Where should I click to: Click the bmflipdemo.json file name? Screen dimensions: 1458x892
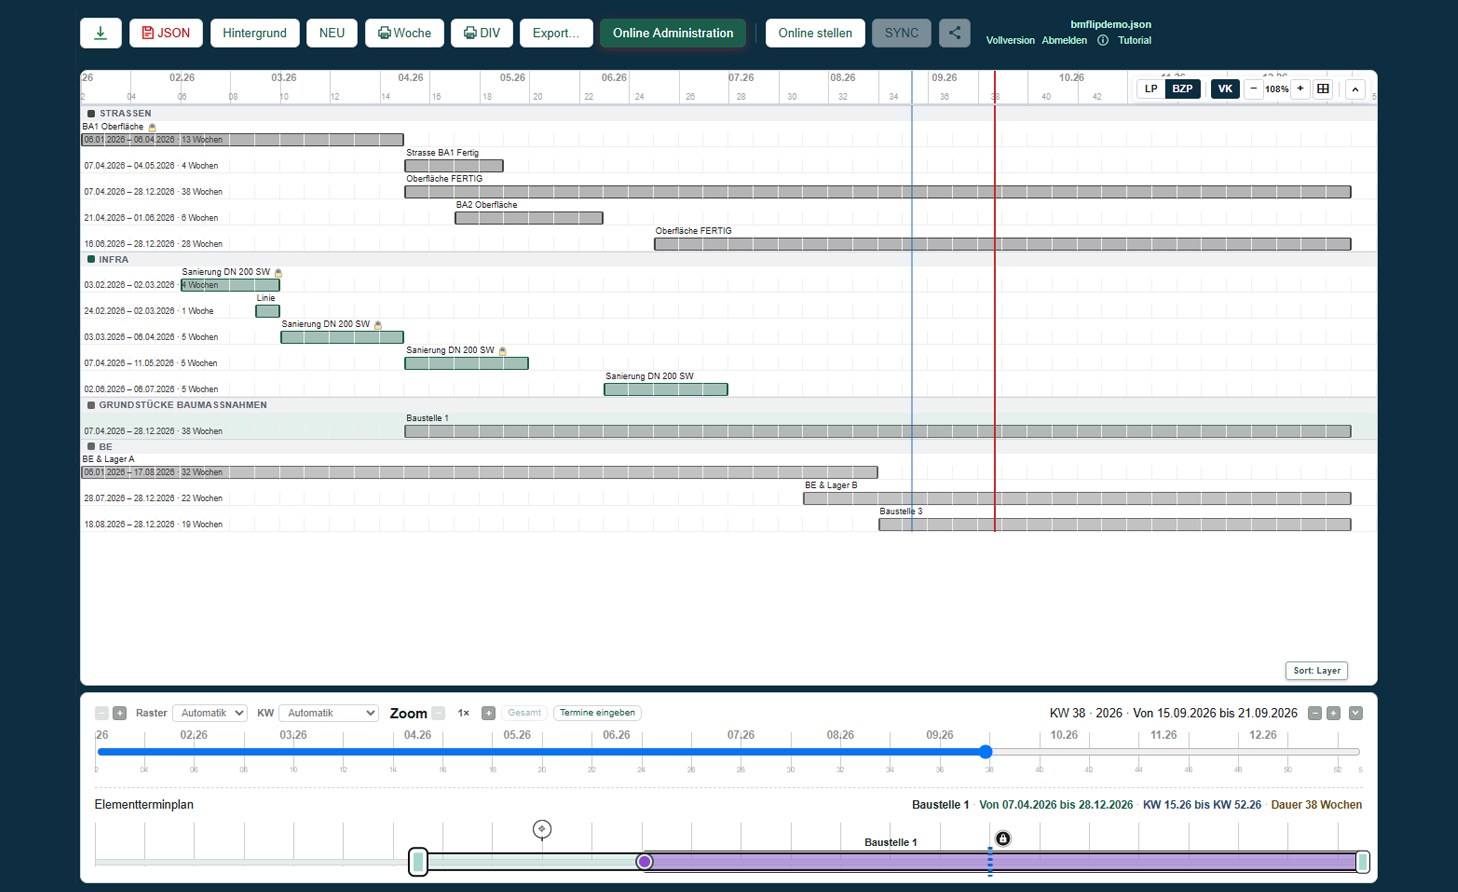pyautogui.click(x=1110, y=24)
